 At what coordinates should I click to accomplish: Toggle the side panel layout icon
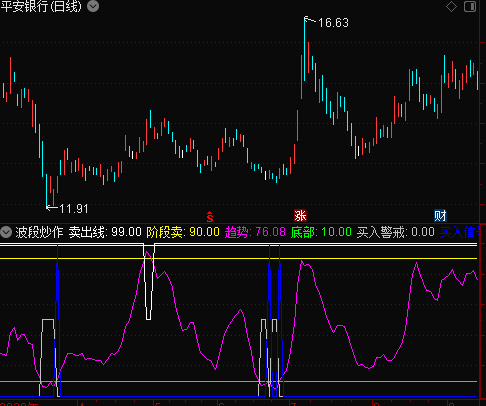pyautogui.click(x=470, y=7)
